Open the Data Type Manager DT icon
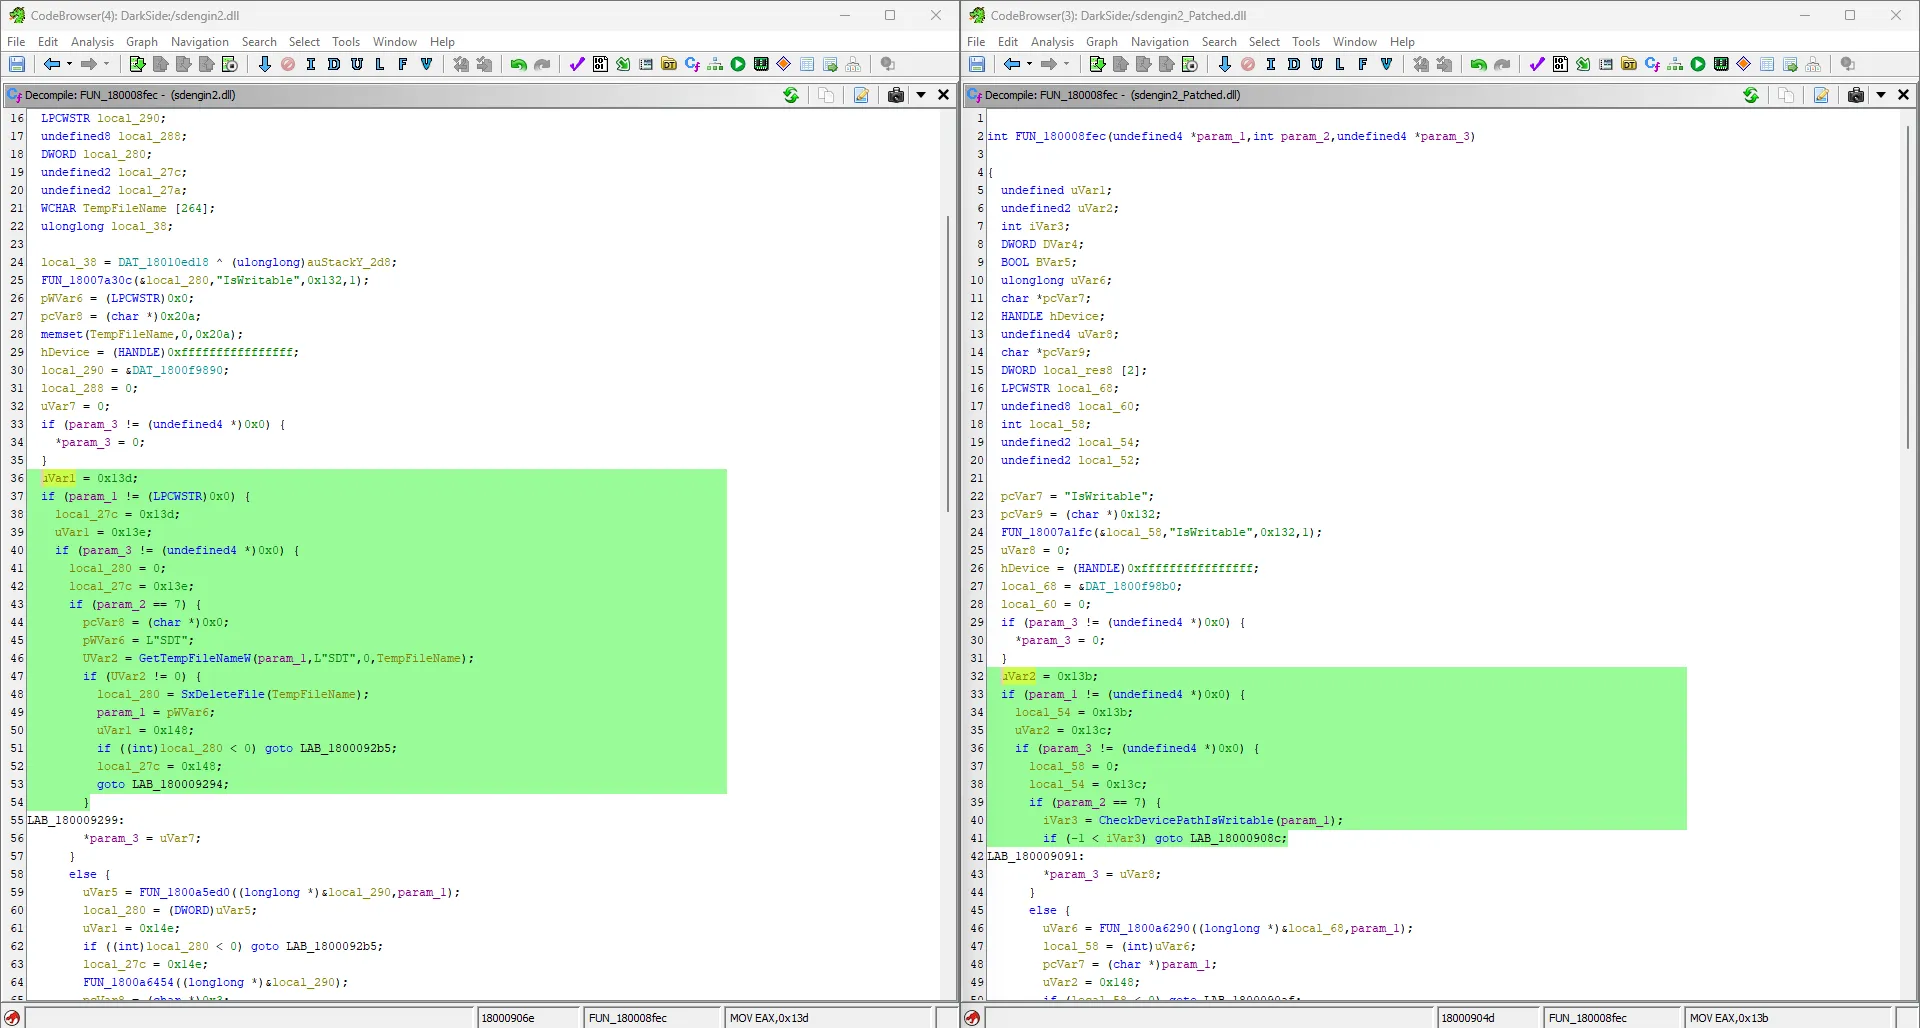The width and height of the screenshot is (1920, 1028). pyautogui.click(x=668, y=63)
